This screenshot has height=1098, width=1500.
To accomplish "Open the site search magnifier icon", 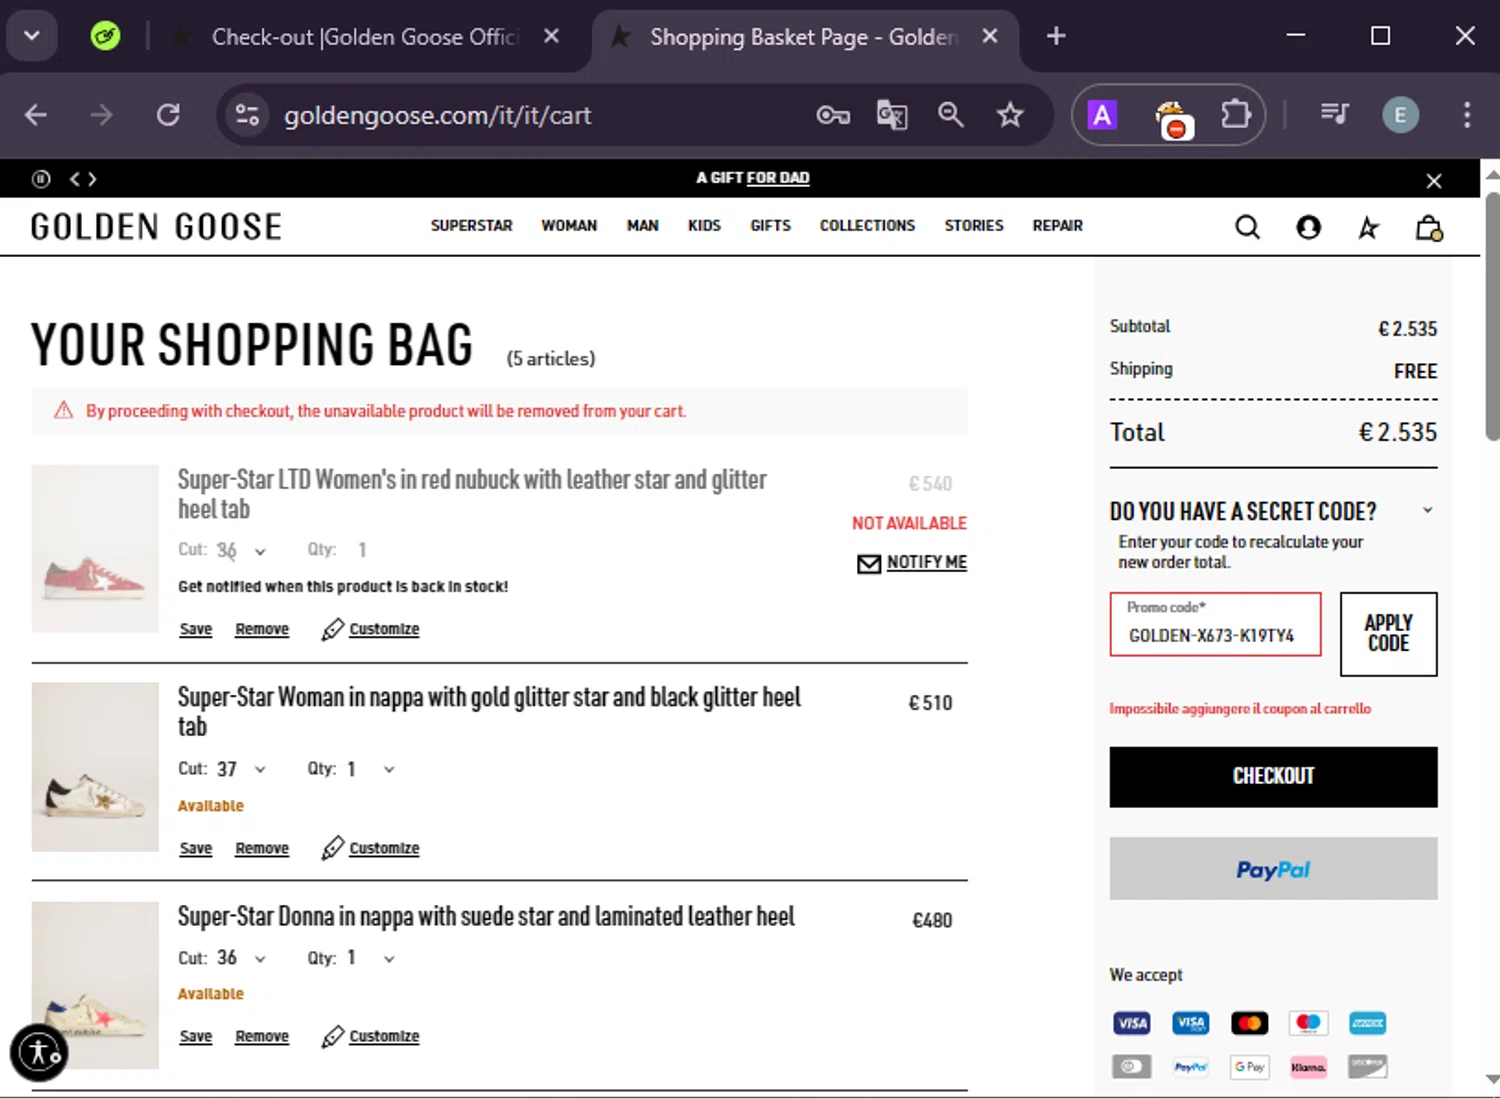I will [x=1247, y=228].
